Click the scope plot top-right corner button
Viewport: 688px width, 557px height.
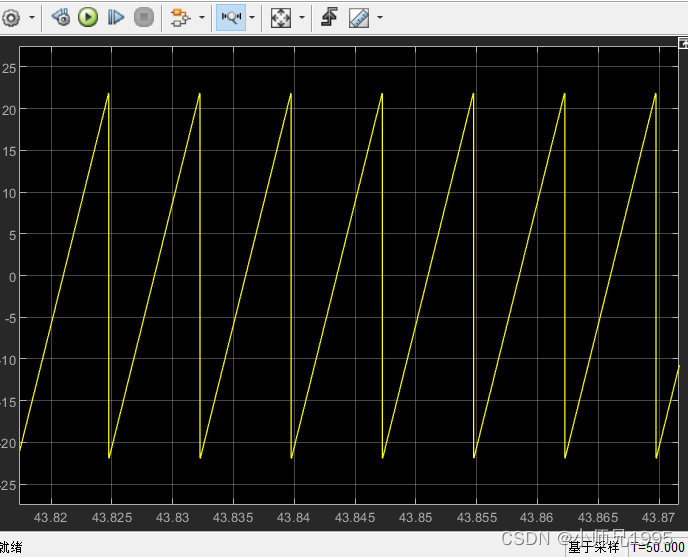[x=683, y=43]
